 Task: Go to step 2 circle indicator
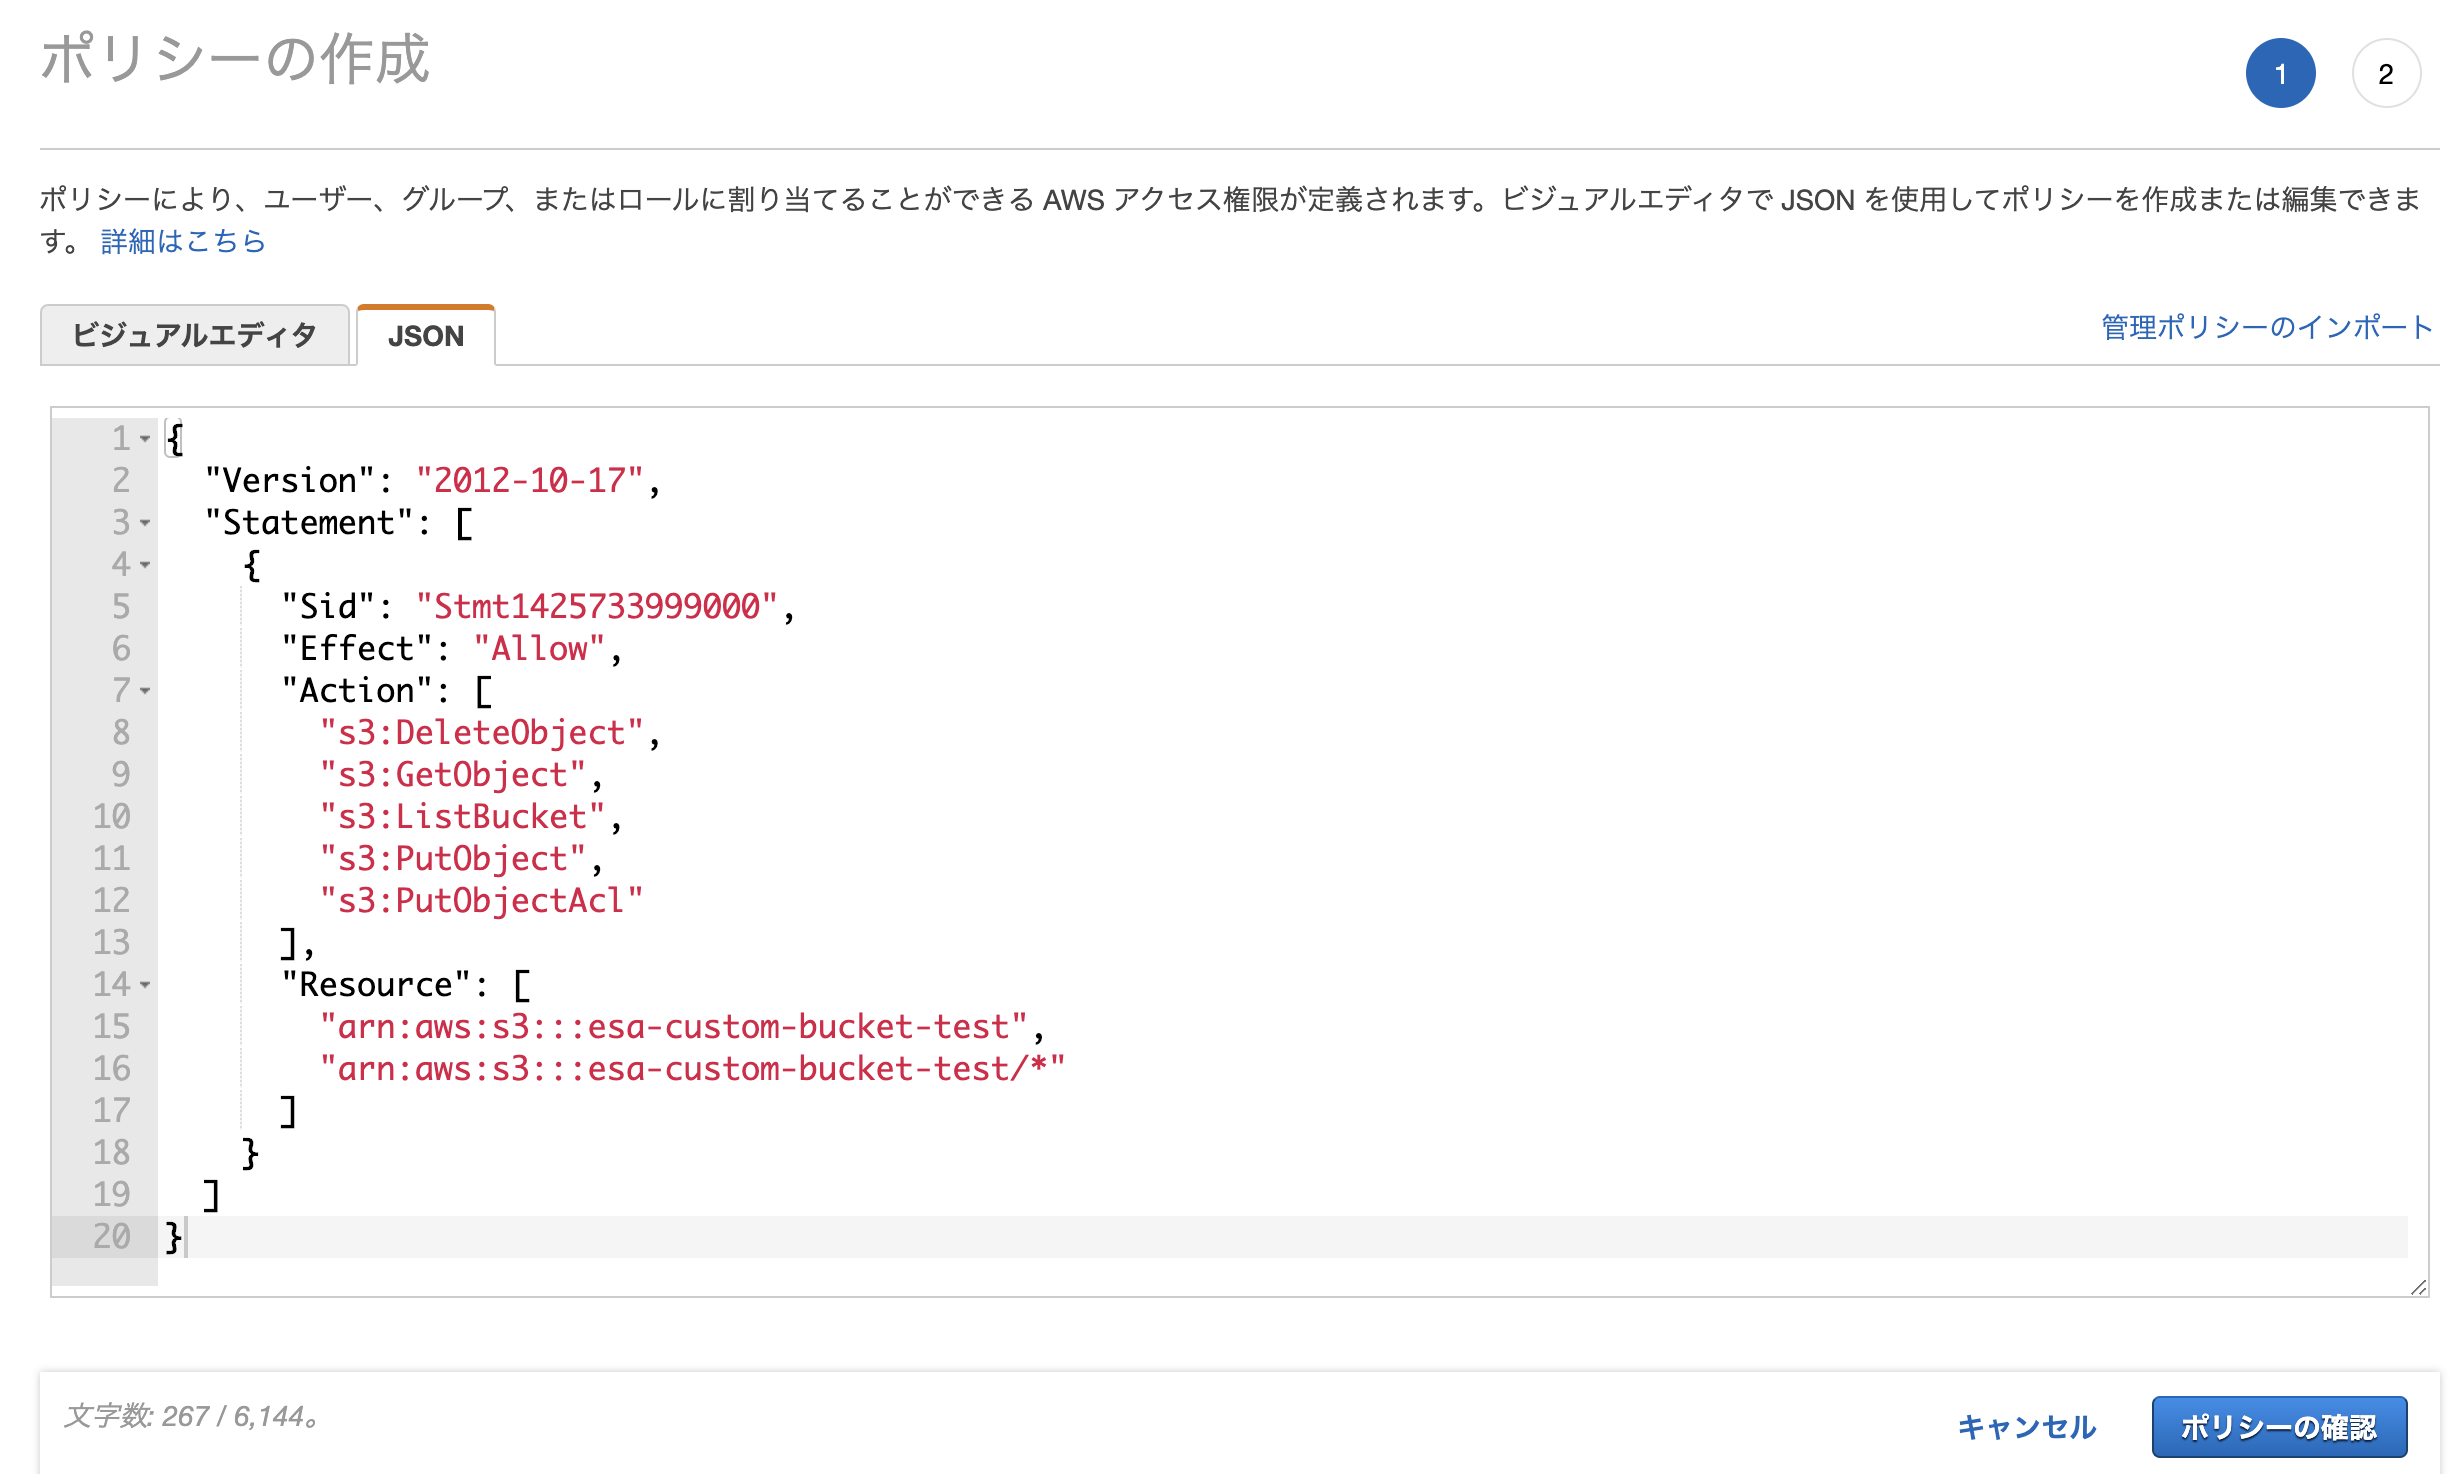click(2386, 73)
